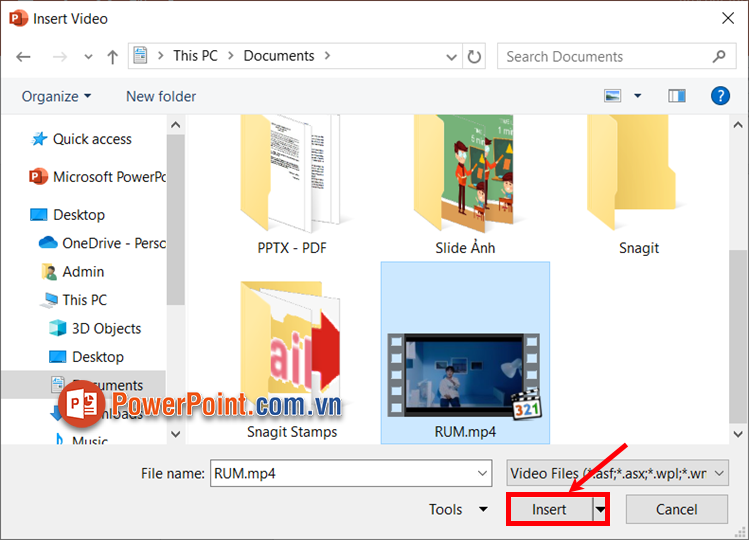Click the This PC computer icon

pyautogui.click(x=49, y=300)
